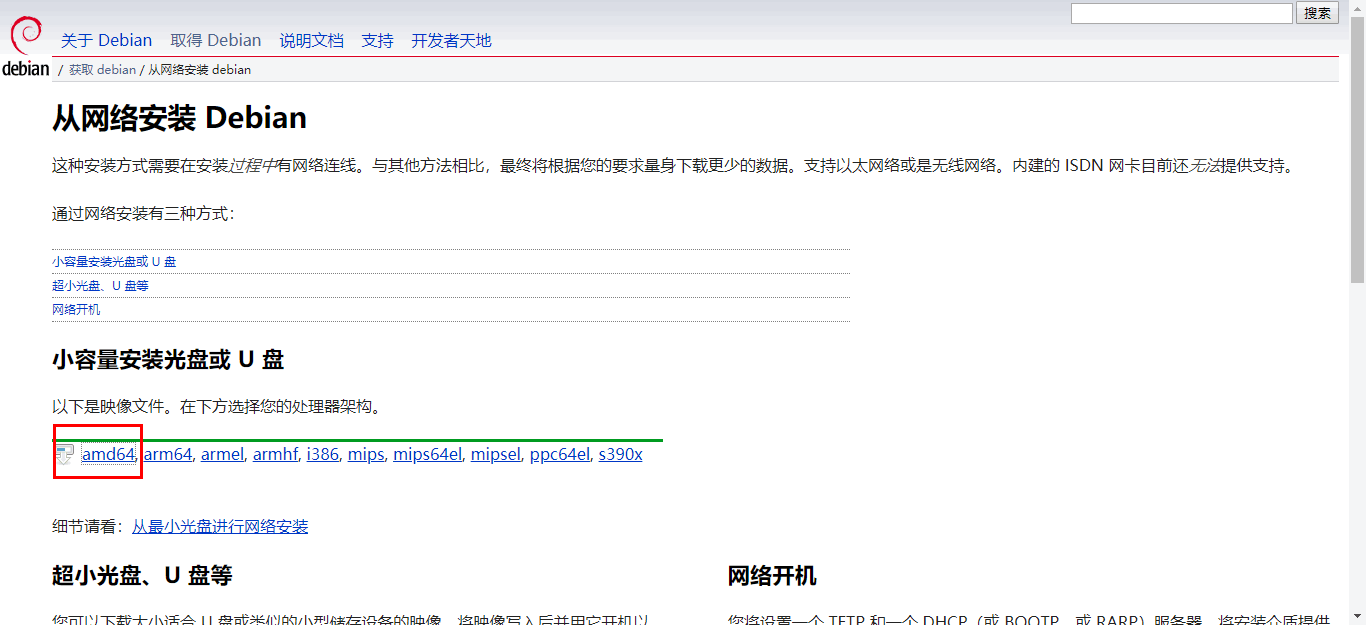This screenshot has height=625, width=1366.
Task: Click the 搜索 search button
Action: (x=1317, y=13)
